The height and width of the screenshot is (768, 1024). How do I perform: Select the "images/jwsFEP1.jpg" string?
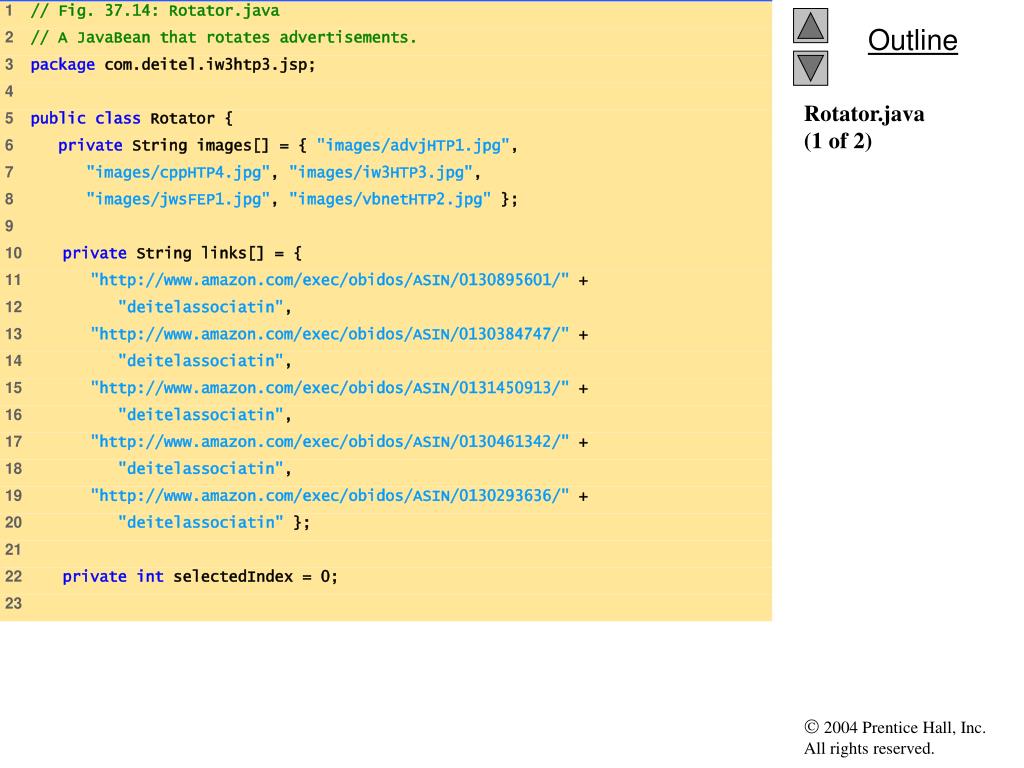point(178,199)
